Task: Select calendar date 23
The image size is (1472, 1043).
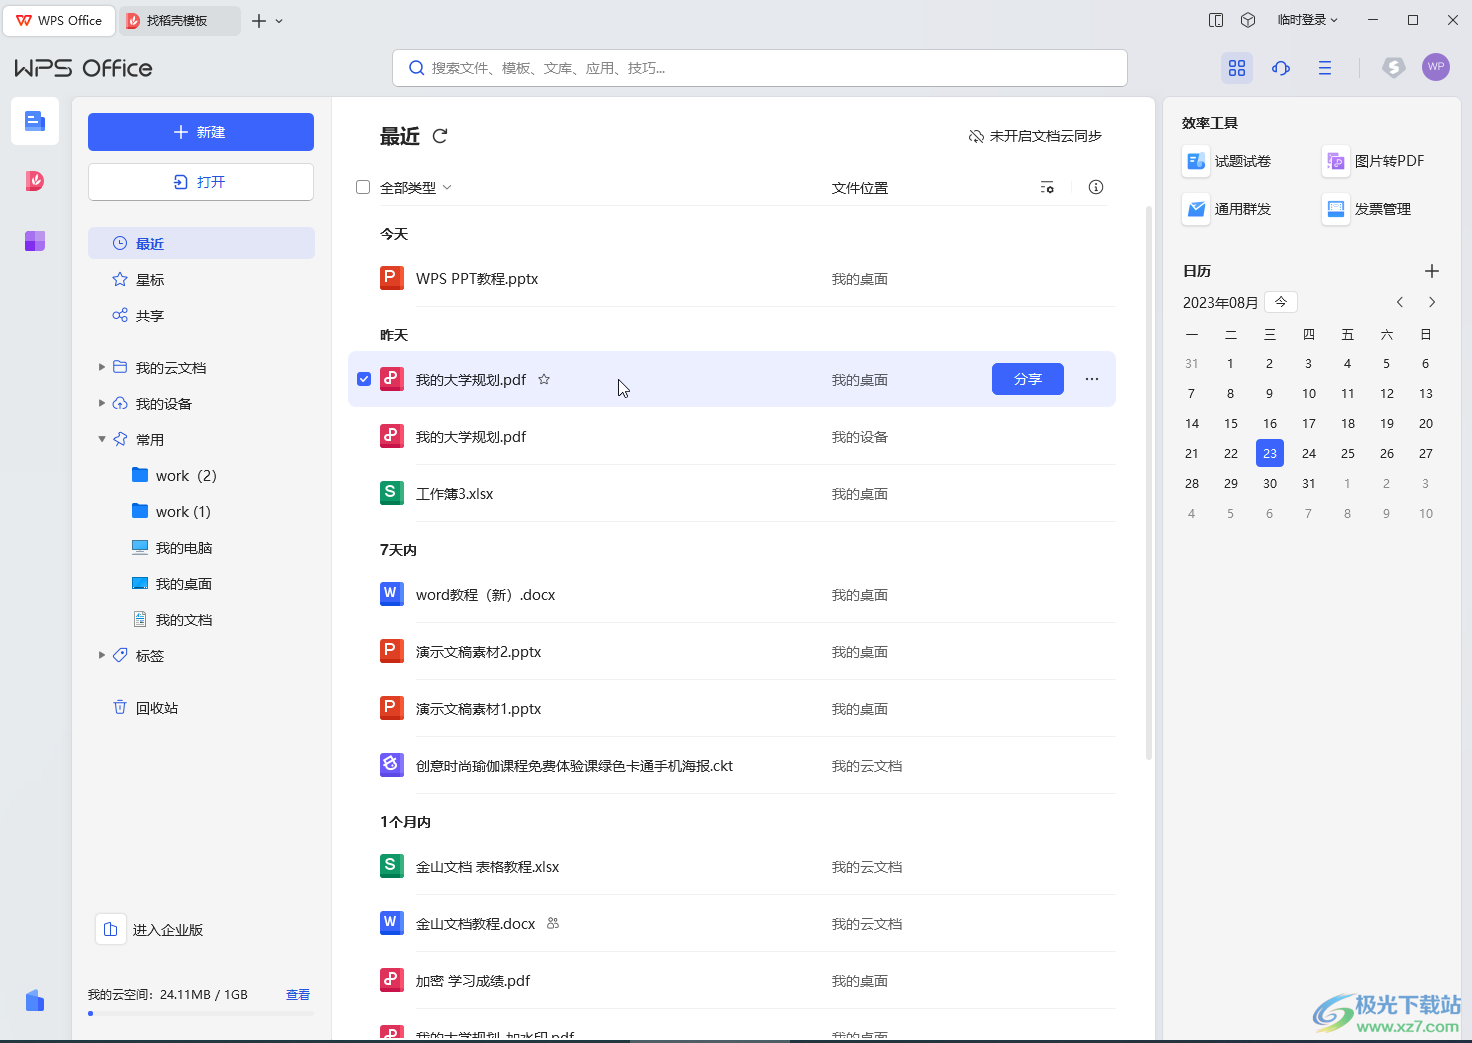Action: (1270, 453)
